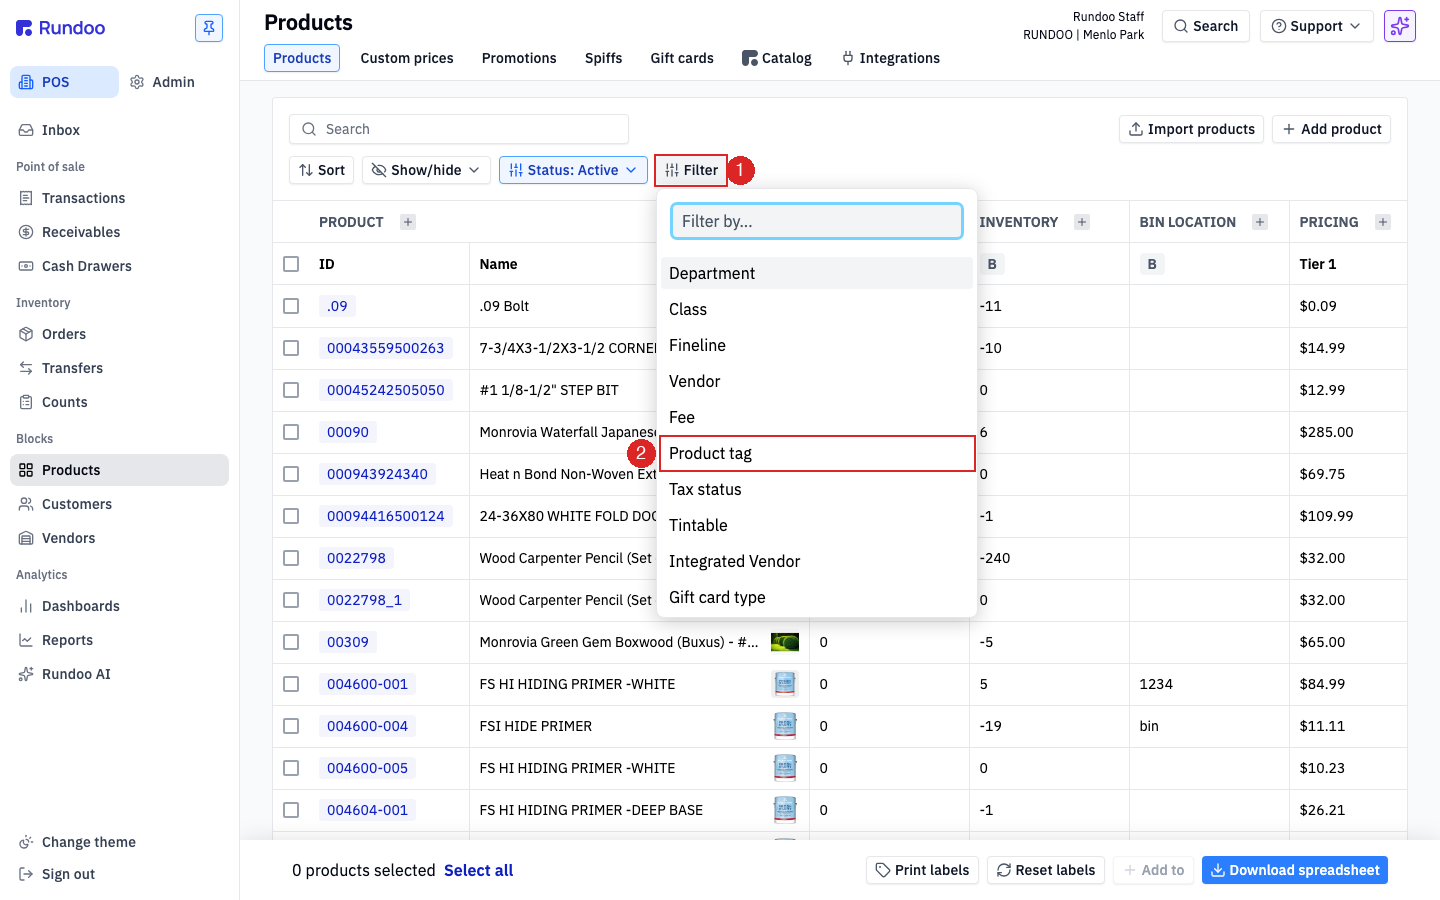Open the Integrations tab
1440x900 pixels.
(891, 58)
